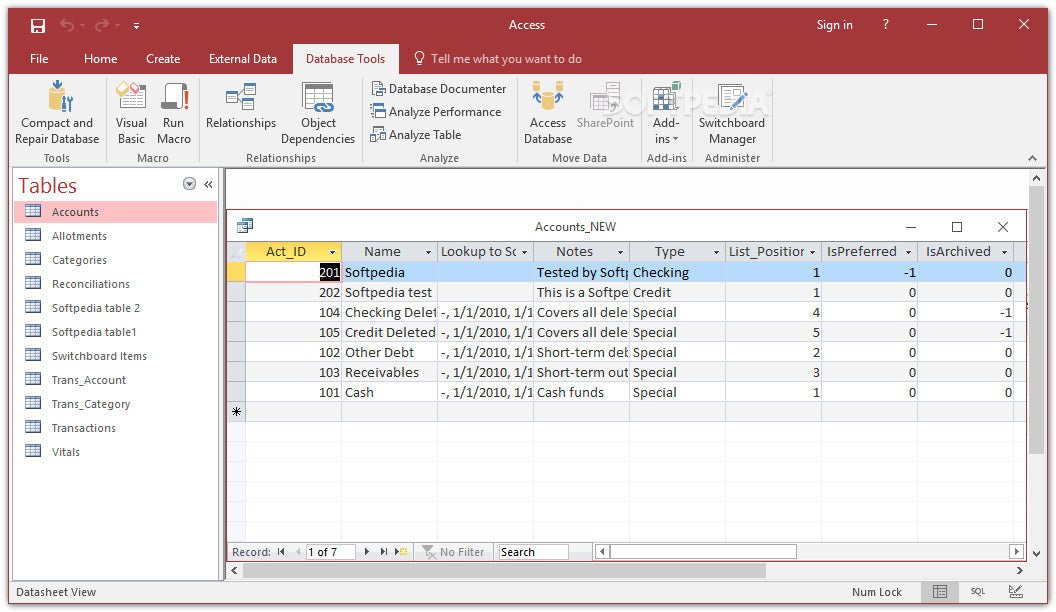Toggle No Filter on the record set
Viewport: 1056px width, 612px height.
pos(454,551)
